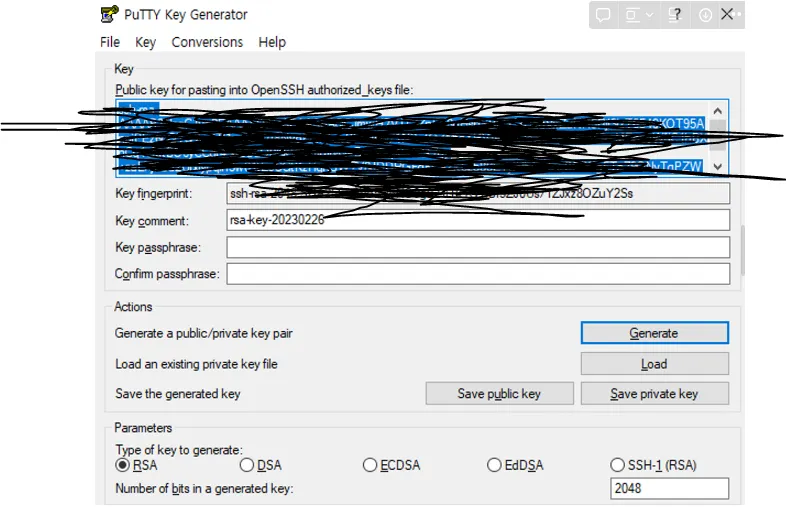Click the public key box scroll up arrow
Viewport: 786px width, 507px height.
(718, 111)
